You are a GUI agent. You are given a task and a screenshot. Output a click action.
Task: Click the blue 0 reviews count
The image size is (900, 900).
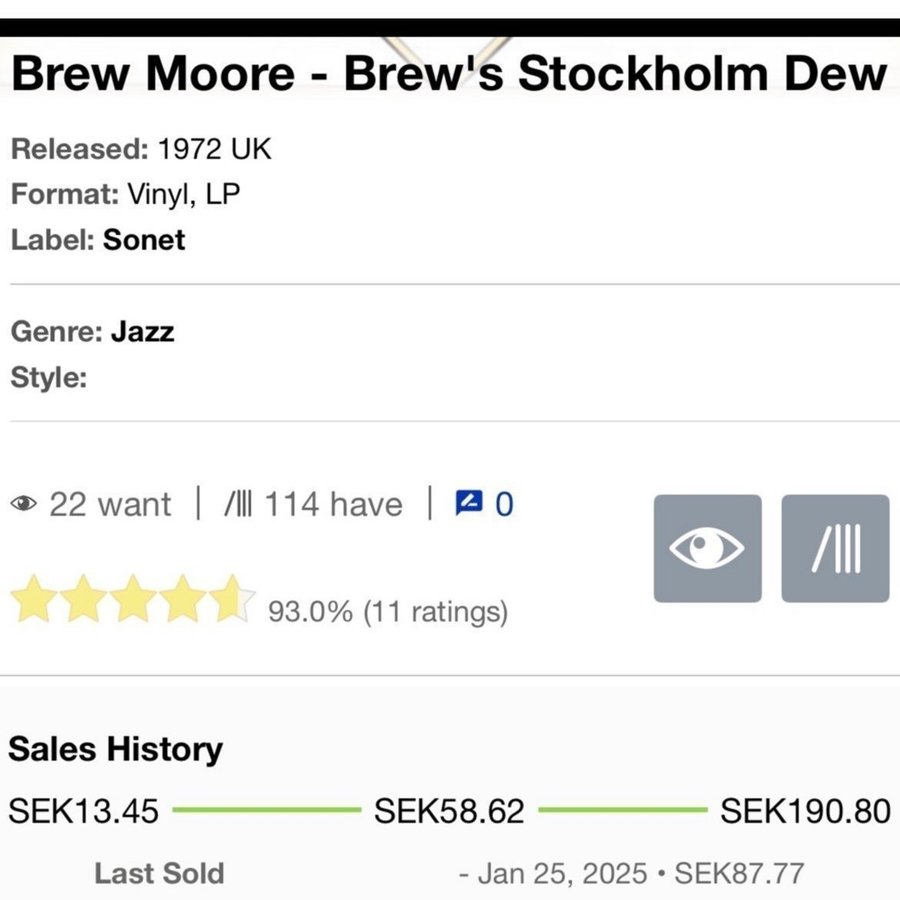click(504, 504)
